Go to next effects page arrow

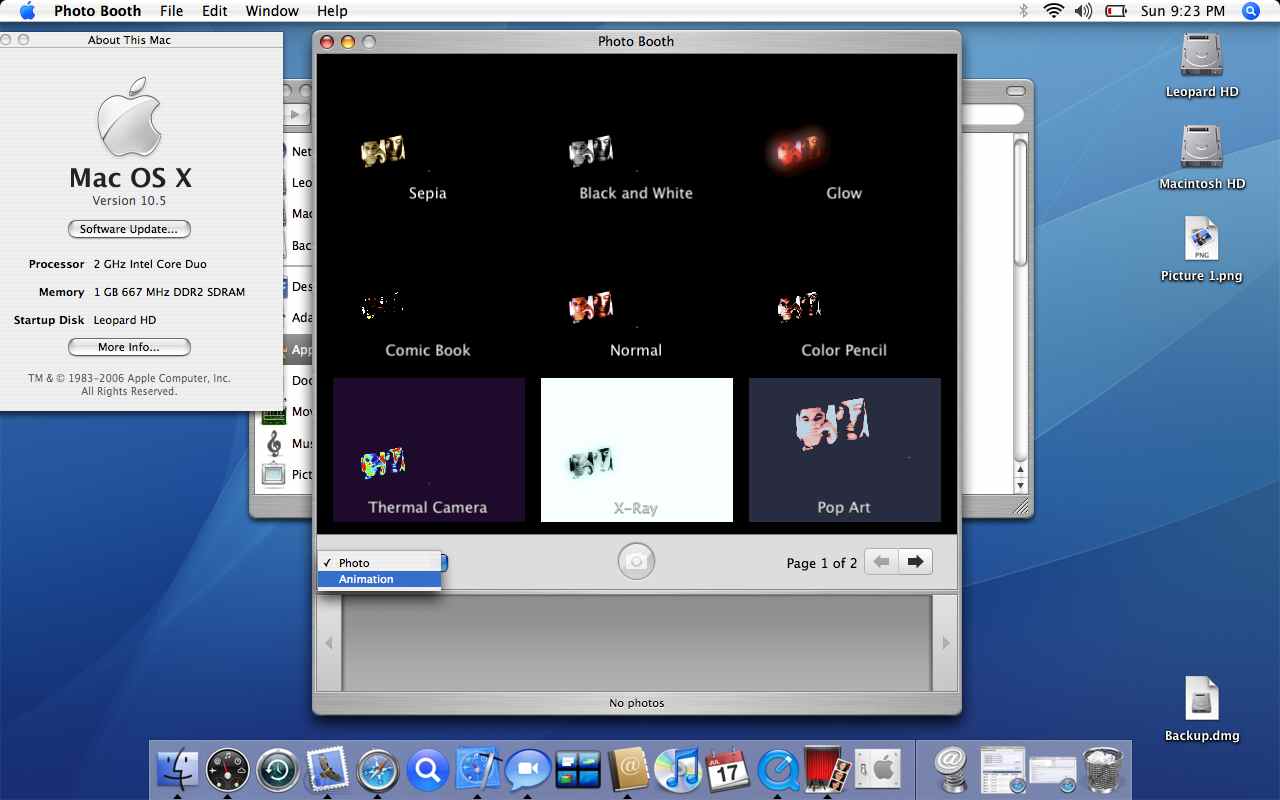[915, 562]
